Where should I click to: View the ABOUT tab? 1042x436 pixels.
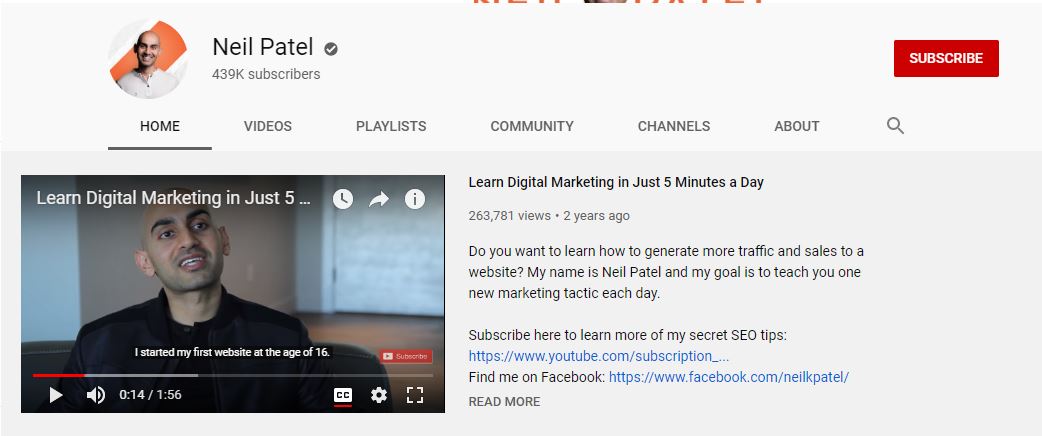[x=797, y=126]
